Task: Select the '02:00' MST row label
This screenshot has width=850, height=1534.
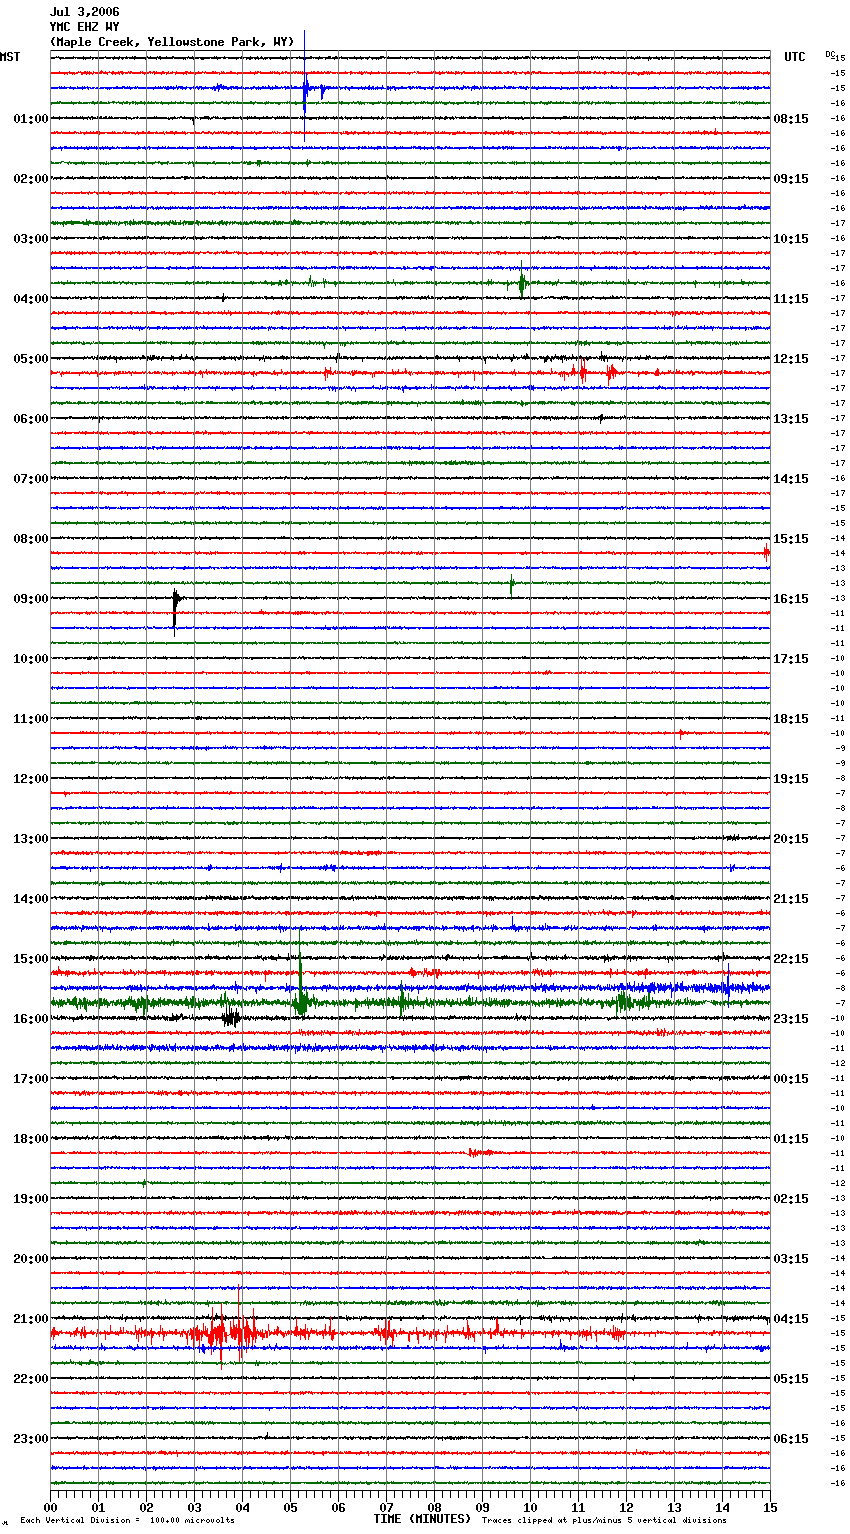Action: coord(31,179)
